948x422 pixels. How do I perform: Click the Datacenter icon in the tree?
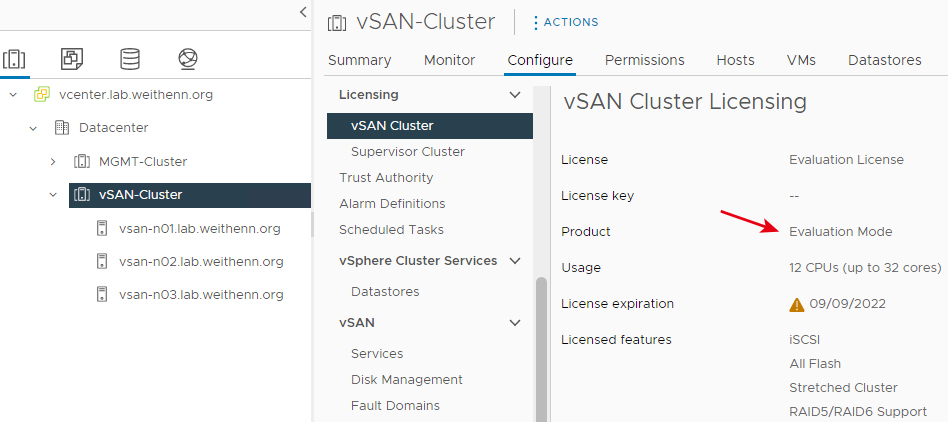(62, 128)
